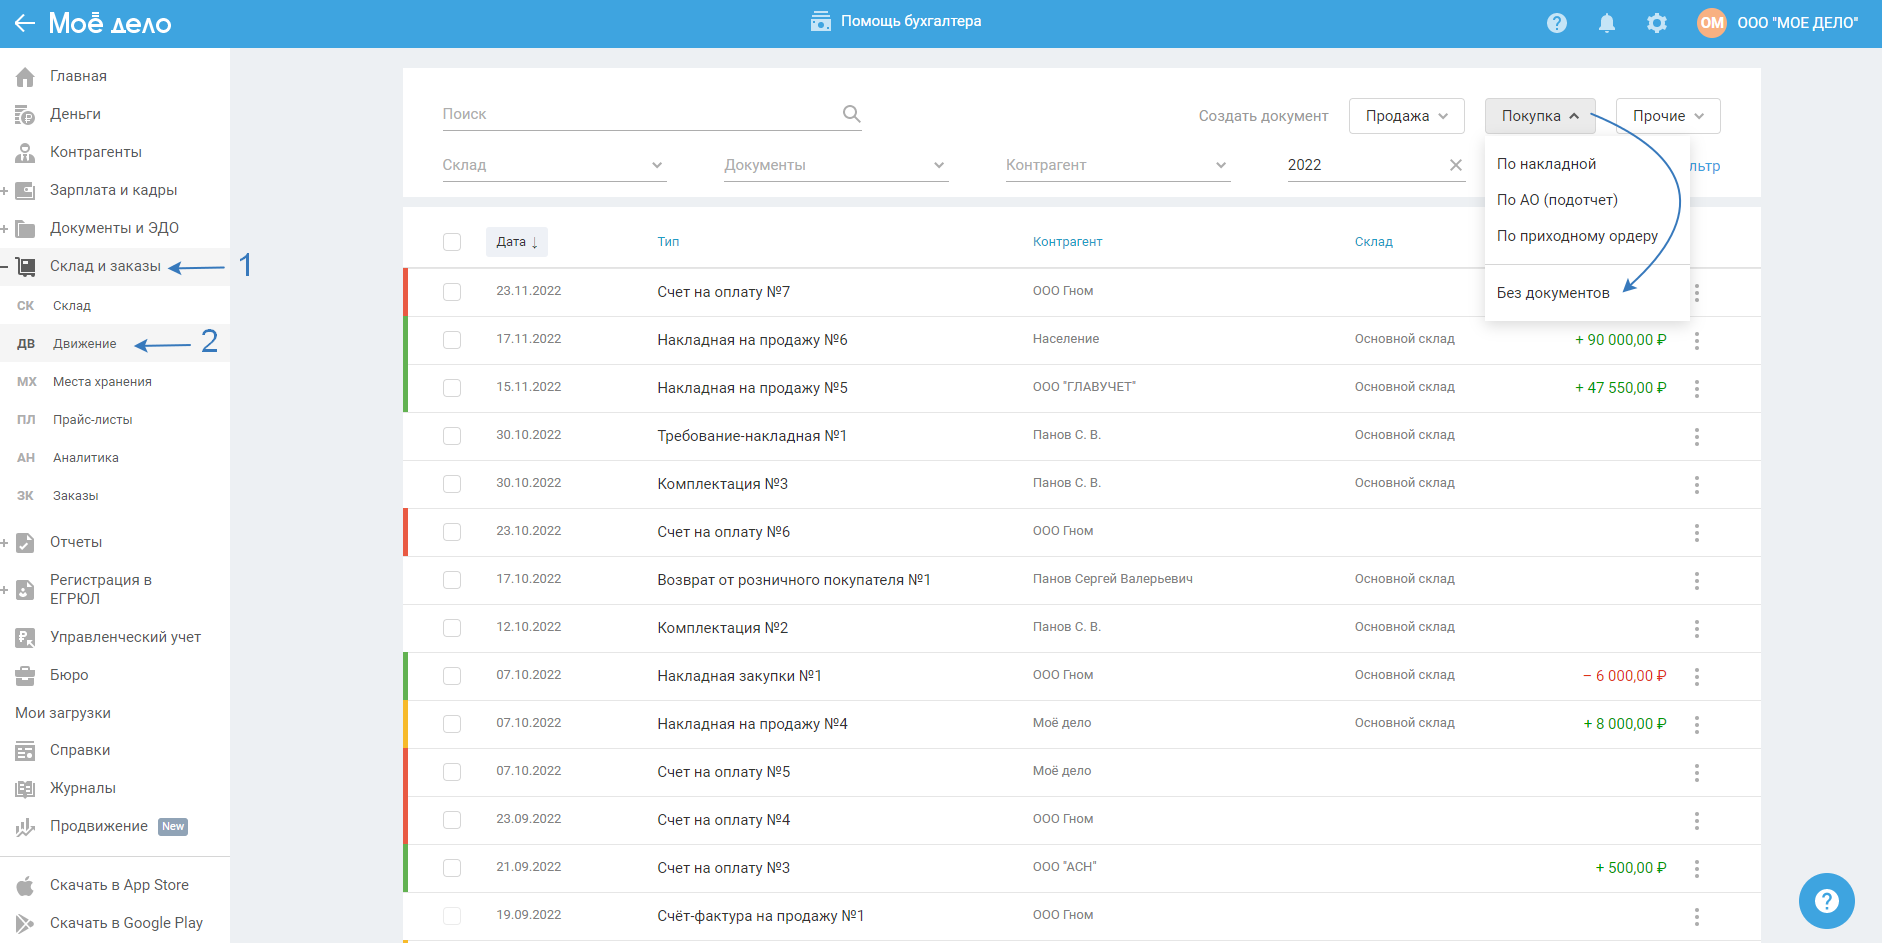Select Без документов menu option
Image resolution: width=1882 pixels, height=943 pixels.
point(1552,293)
